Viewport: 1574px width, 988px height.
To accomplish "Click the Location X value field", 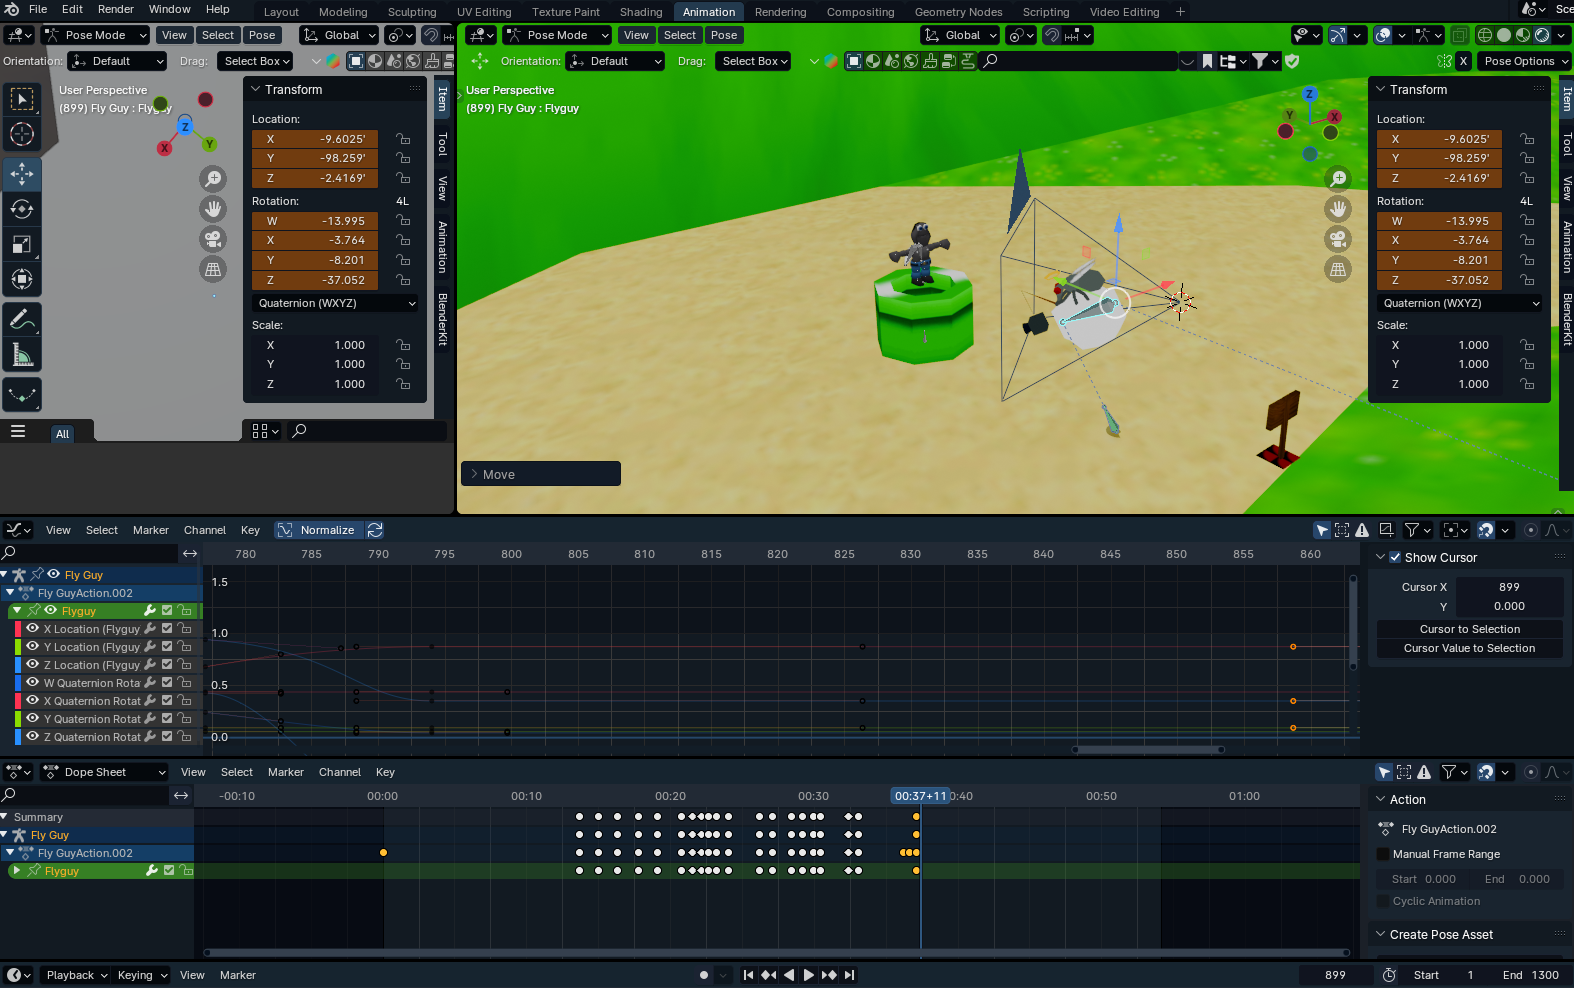I will (x=1440, y=139).
